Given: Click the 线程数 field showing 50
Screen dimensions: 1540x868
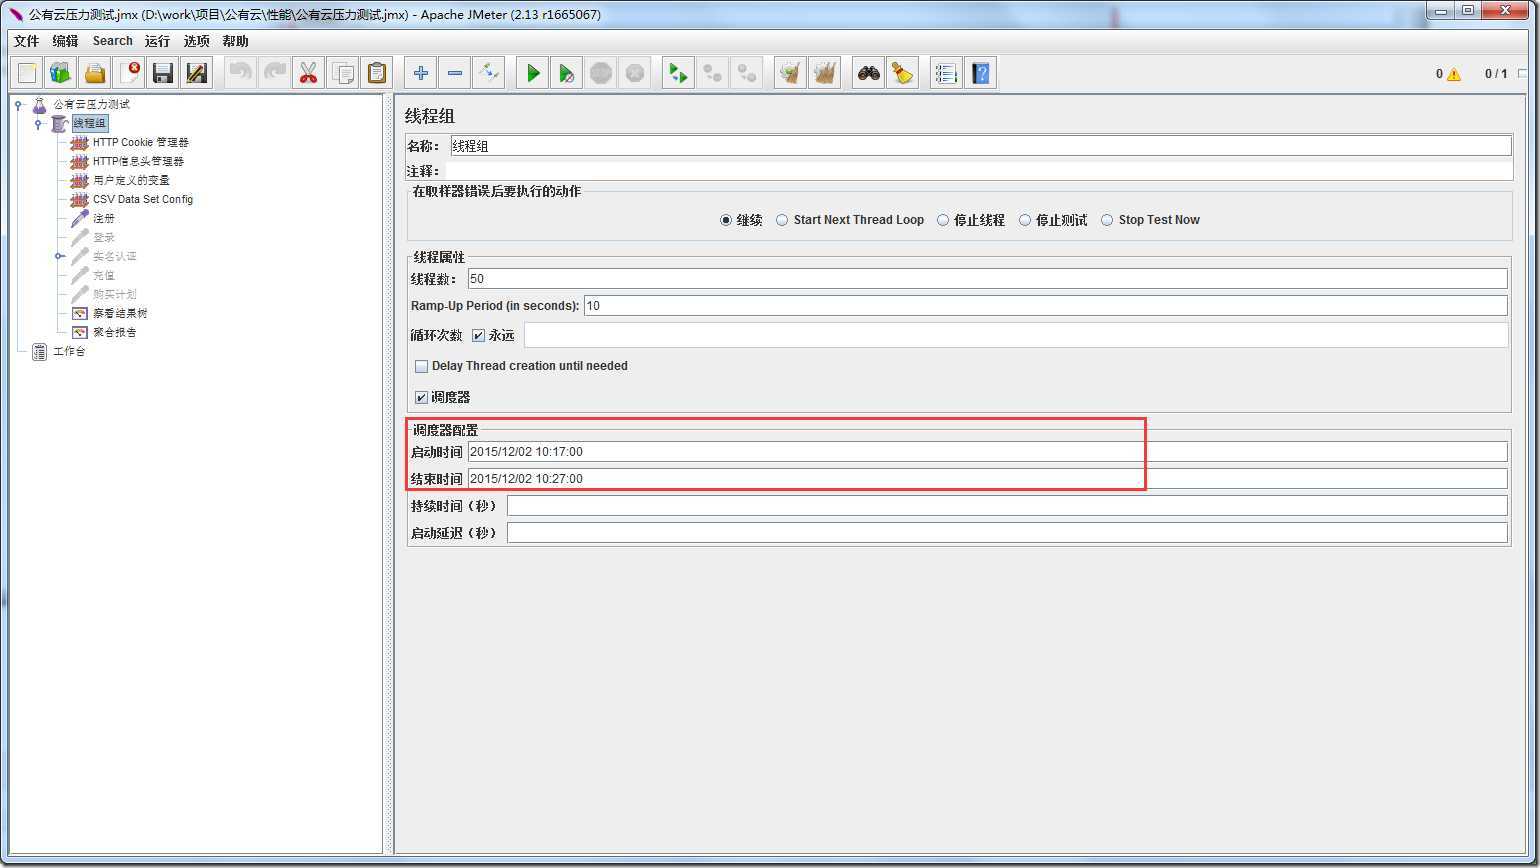Looking at the screenshot, I should pos(987,279).
